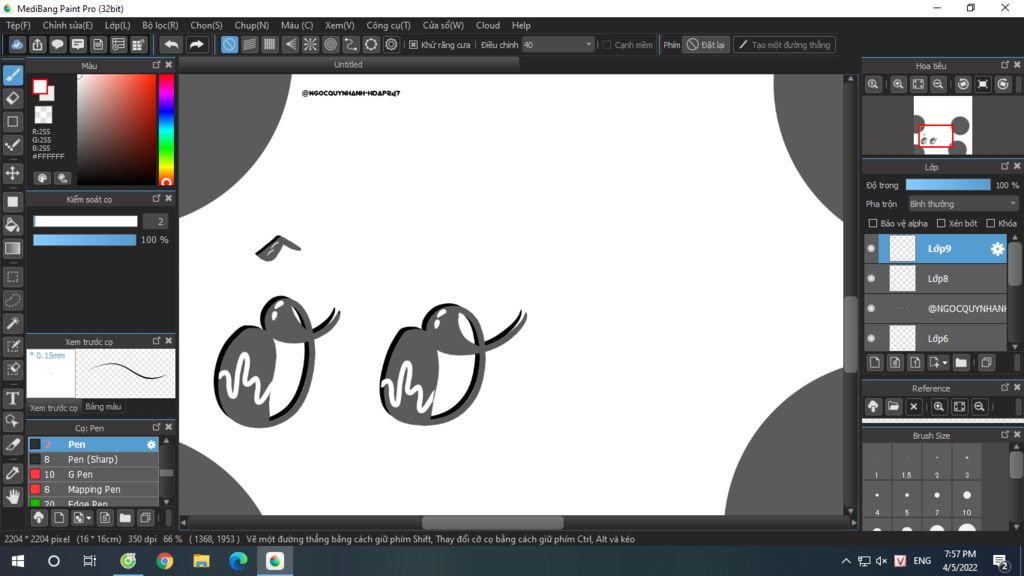Image resolution: width=1024 pixels, height=576 pixels.
Task: Enable Bảo vệ alpha checkbox
Action: [872, 223]
